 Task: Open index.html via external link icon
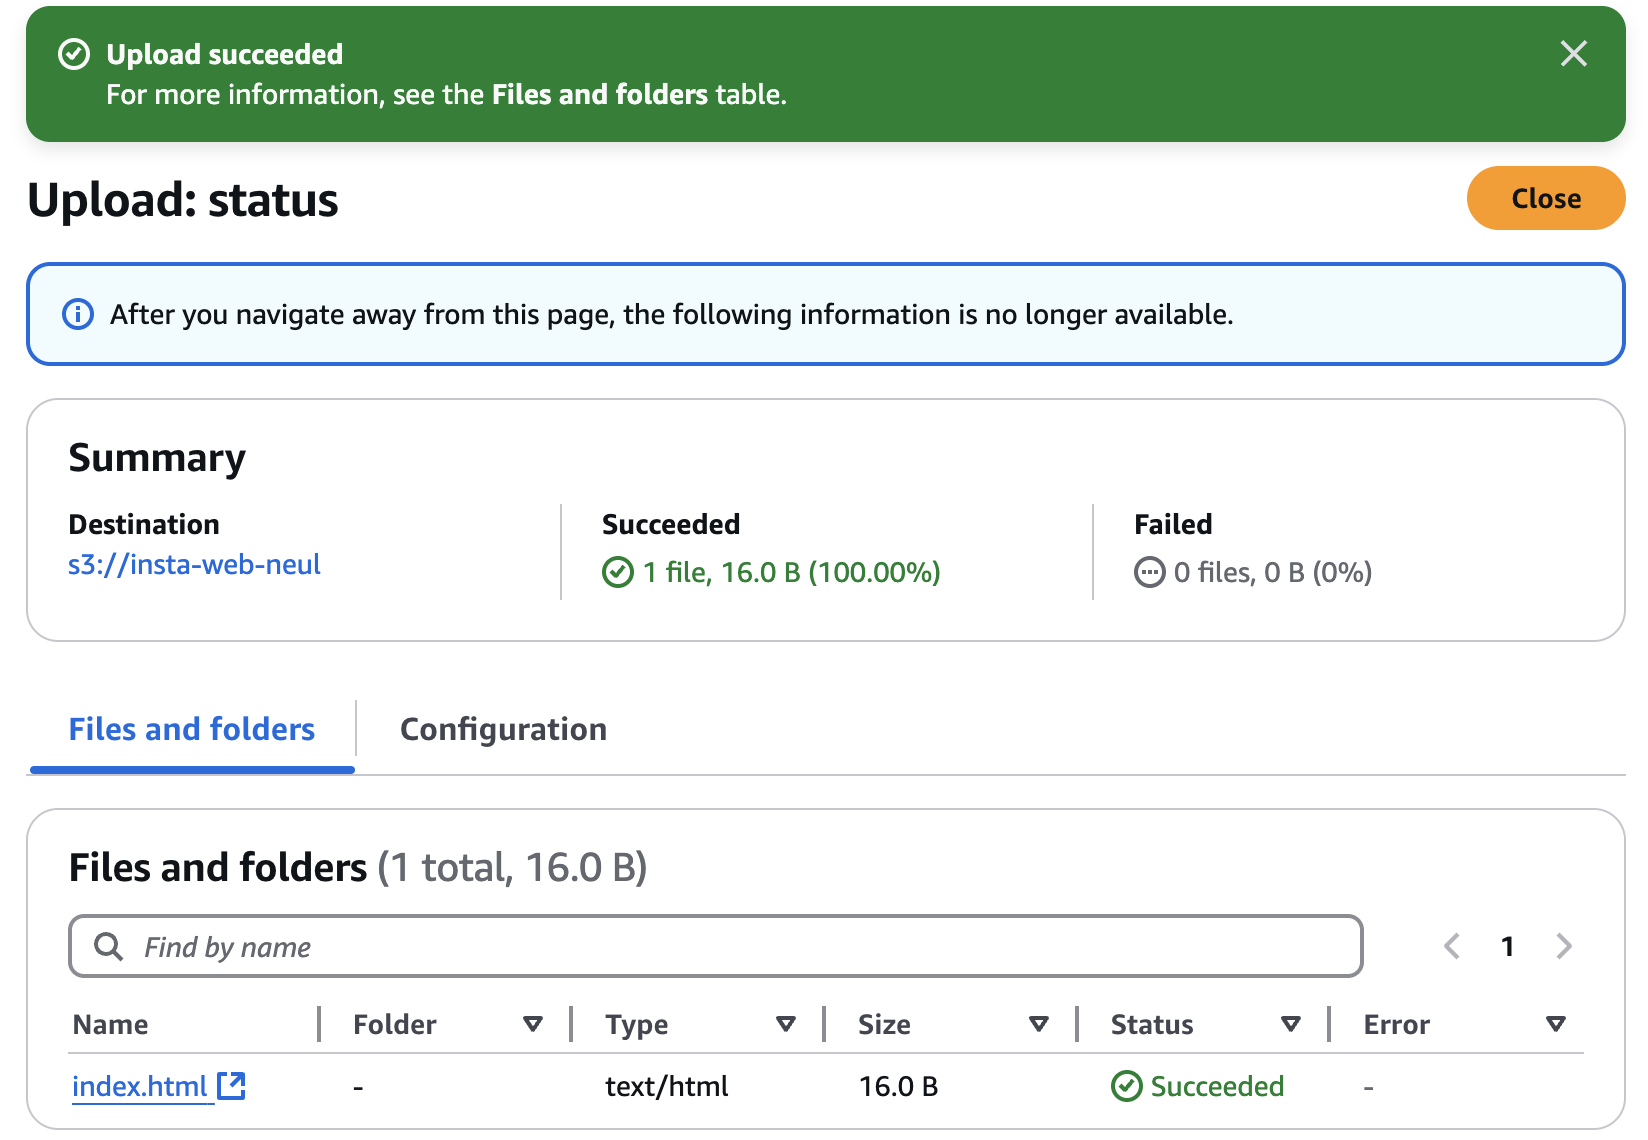[x=232, y=1085]
